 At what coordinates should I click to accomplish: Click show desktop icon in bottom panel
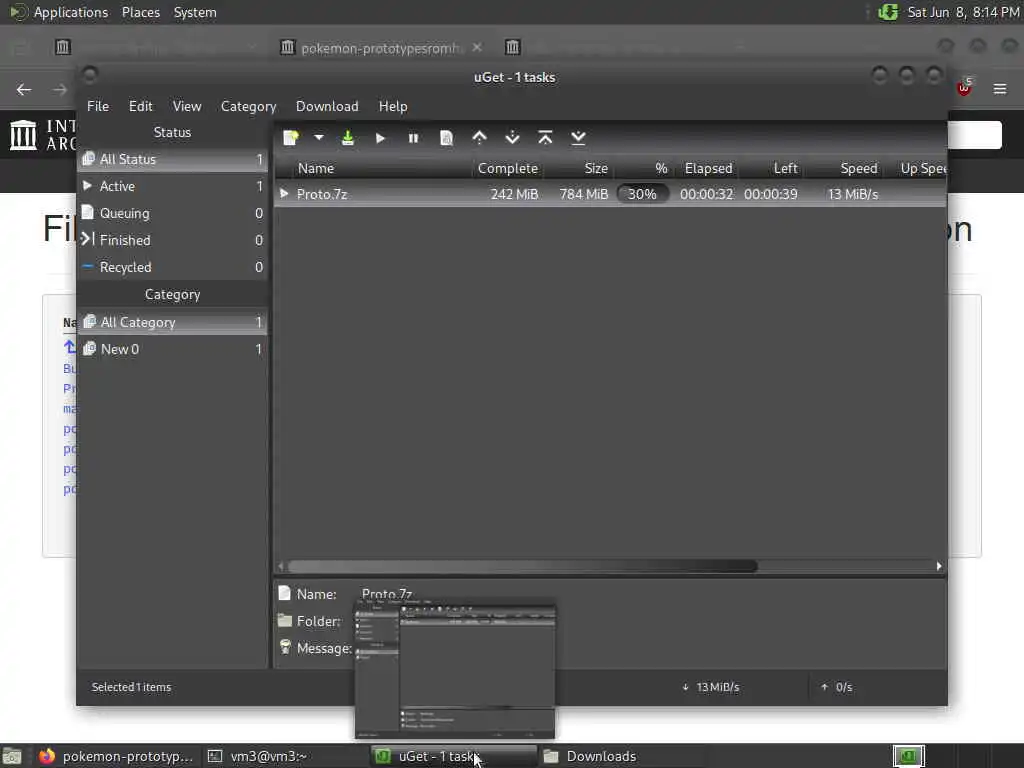[x=12, y=756]
